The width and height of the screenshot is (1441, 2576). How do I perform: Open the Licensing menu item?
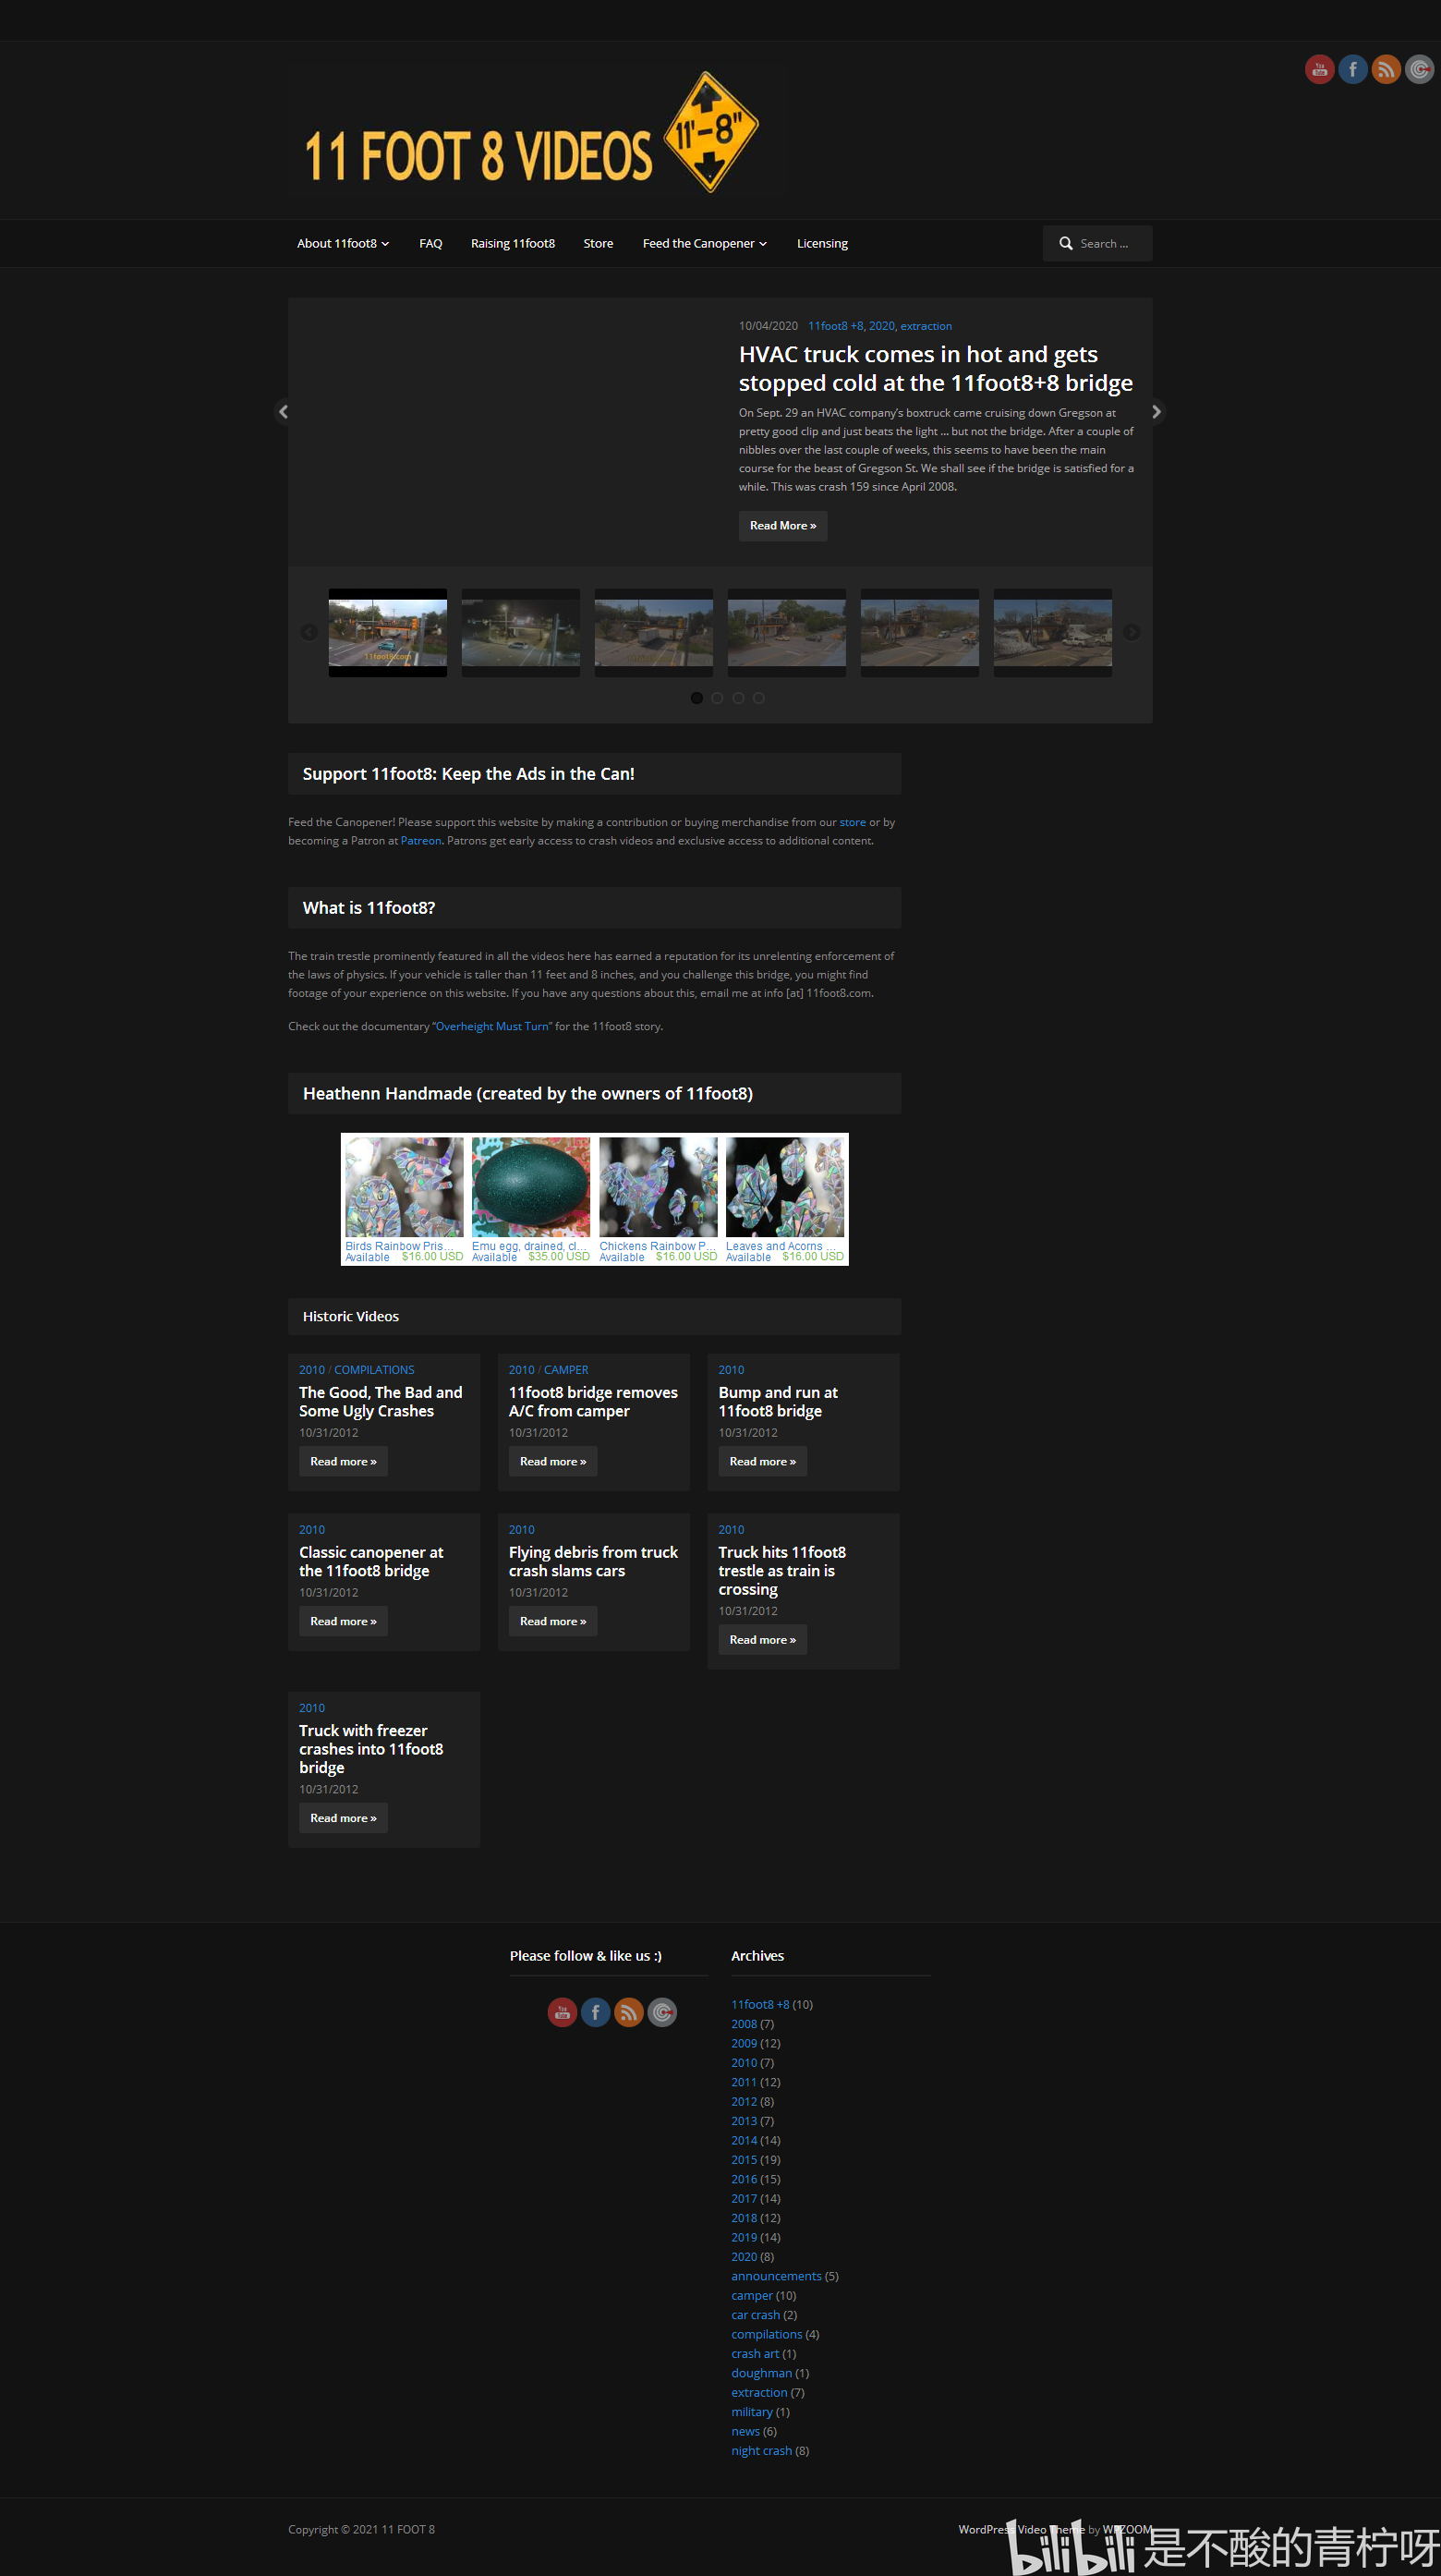coord(822,243)
